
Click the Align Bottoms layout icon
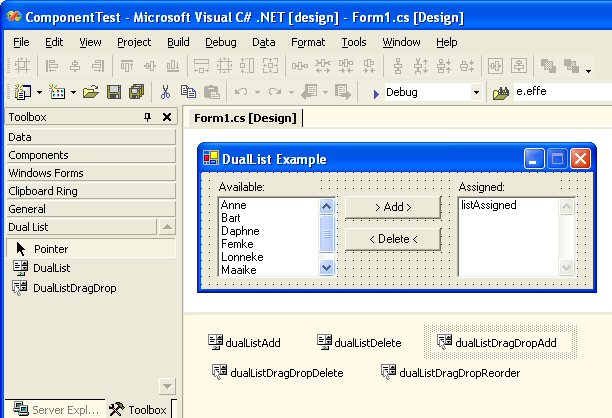(173, 66)
